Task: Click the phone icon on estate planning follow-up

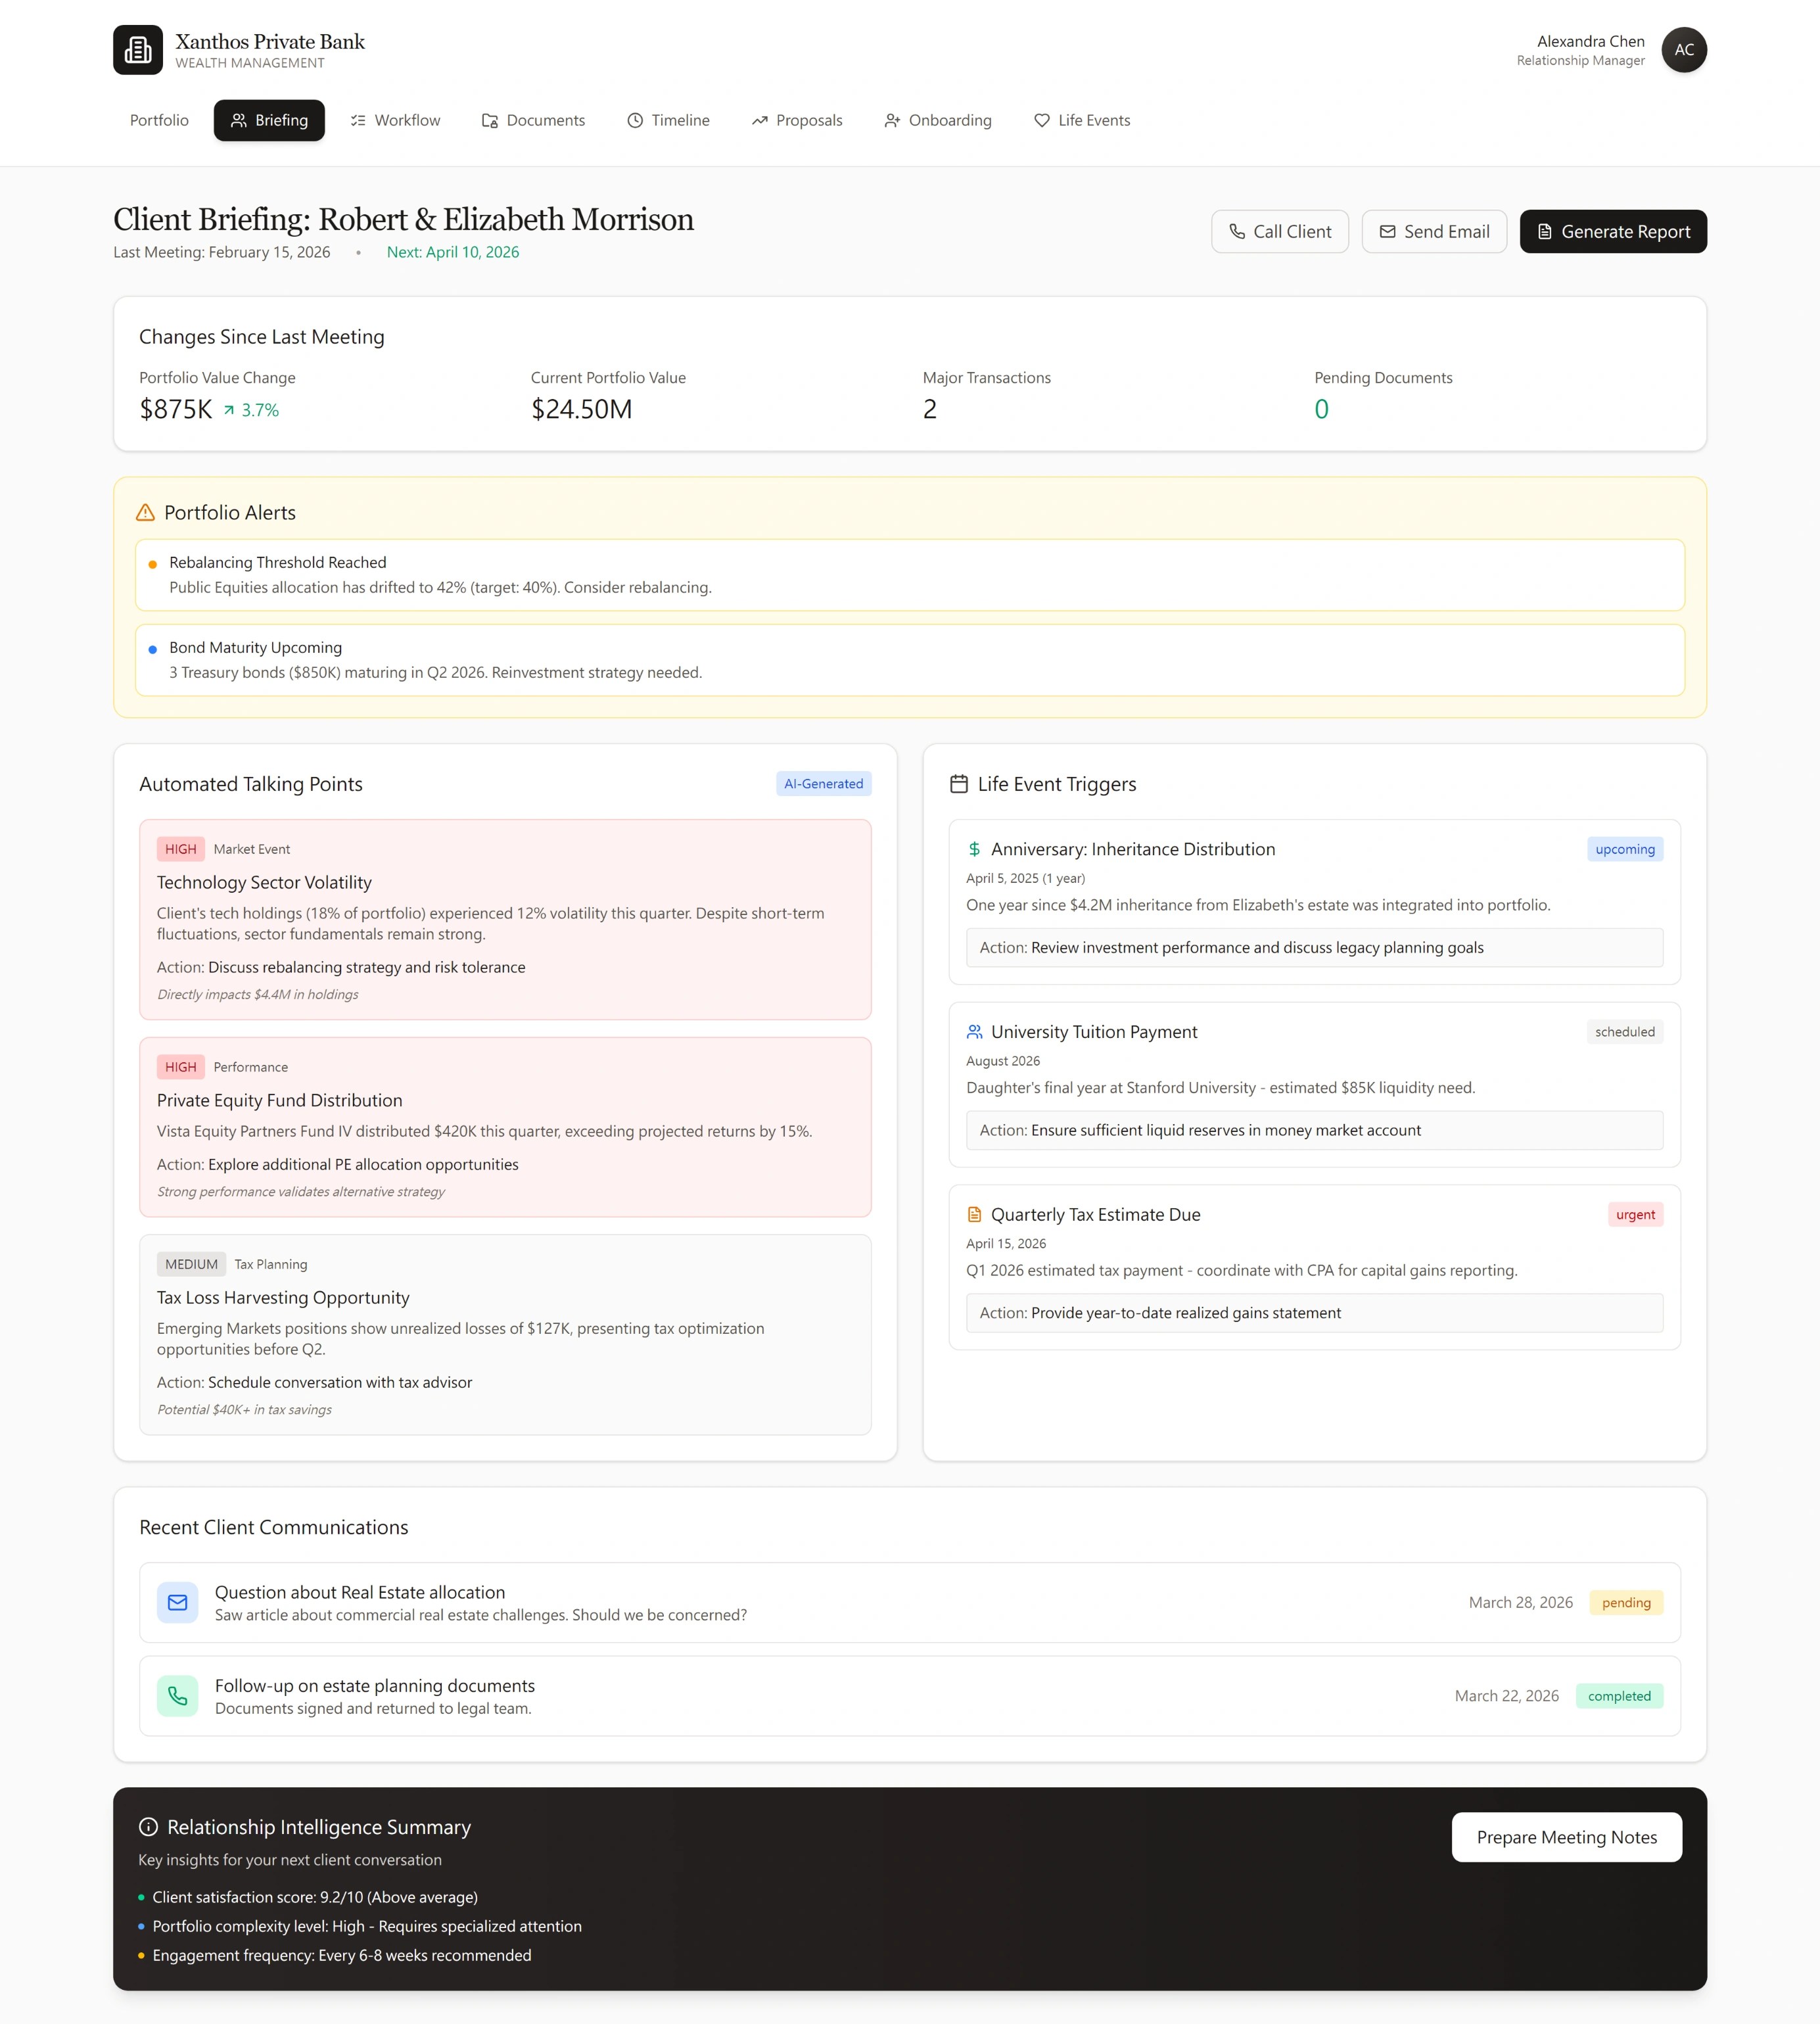Action: (x=177, y=1695)
